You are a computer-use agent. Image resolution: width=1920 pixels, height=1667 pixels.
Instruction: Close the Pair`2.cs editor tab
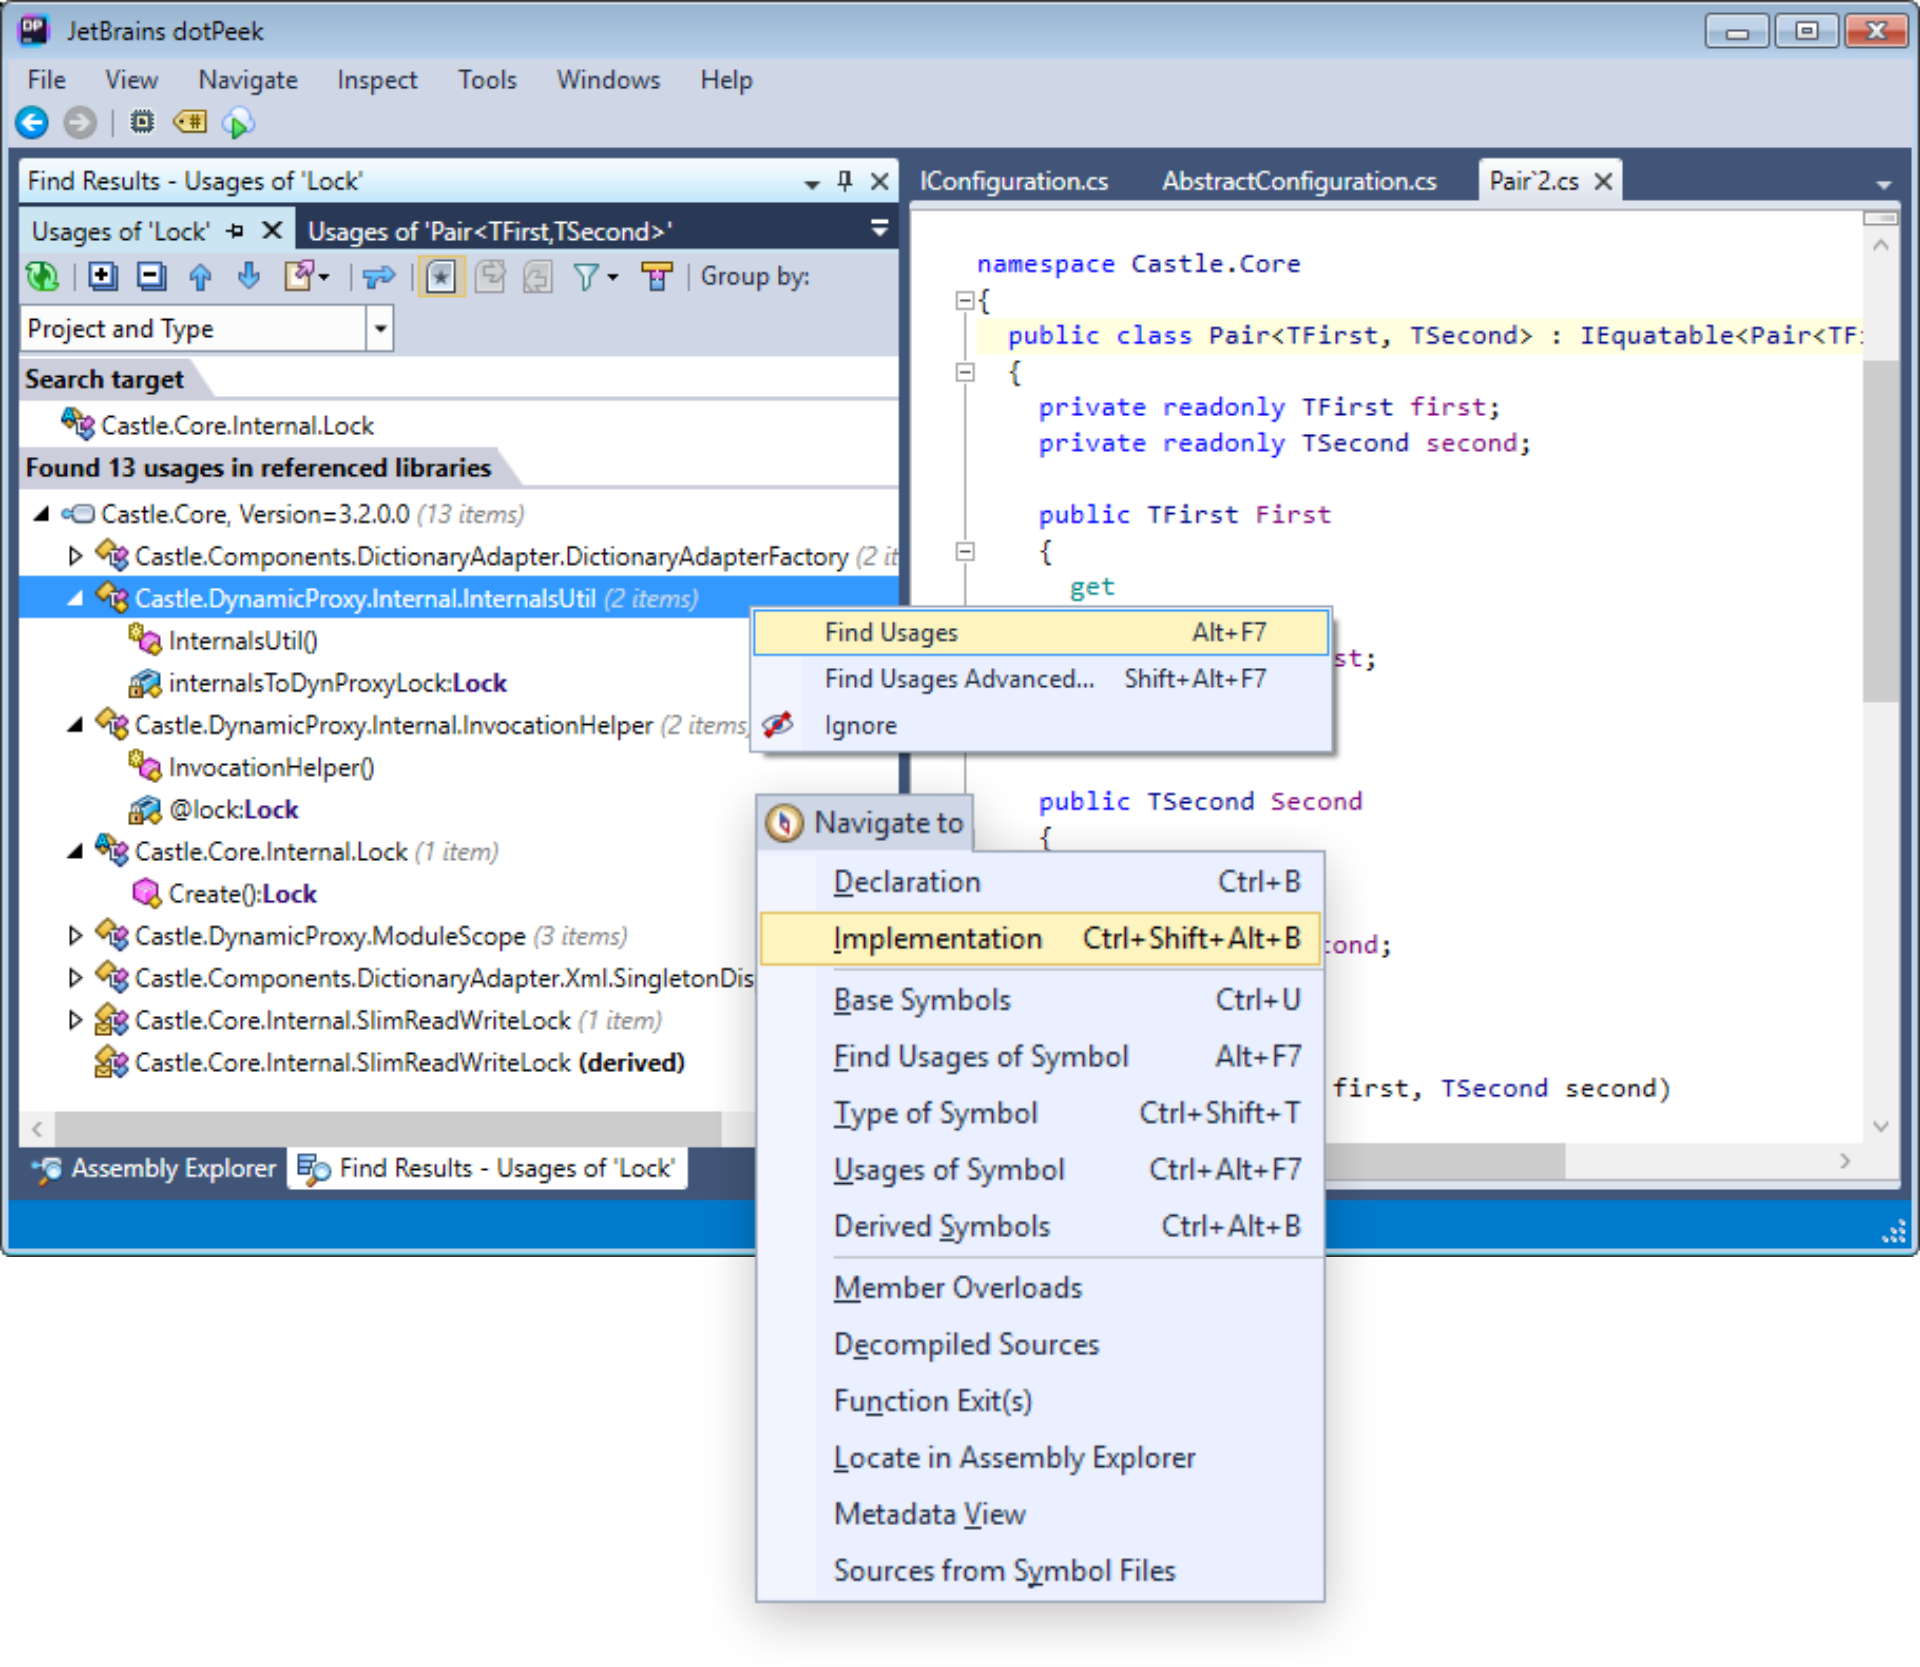coord(1603,182)
